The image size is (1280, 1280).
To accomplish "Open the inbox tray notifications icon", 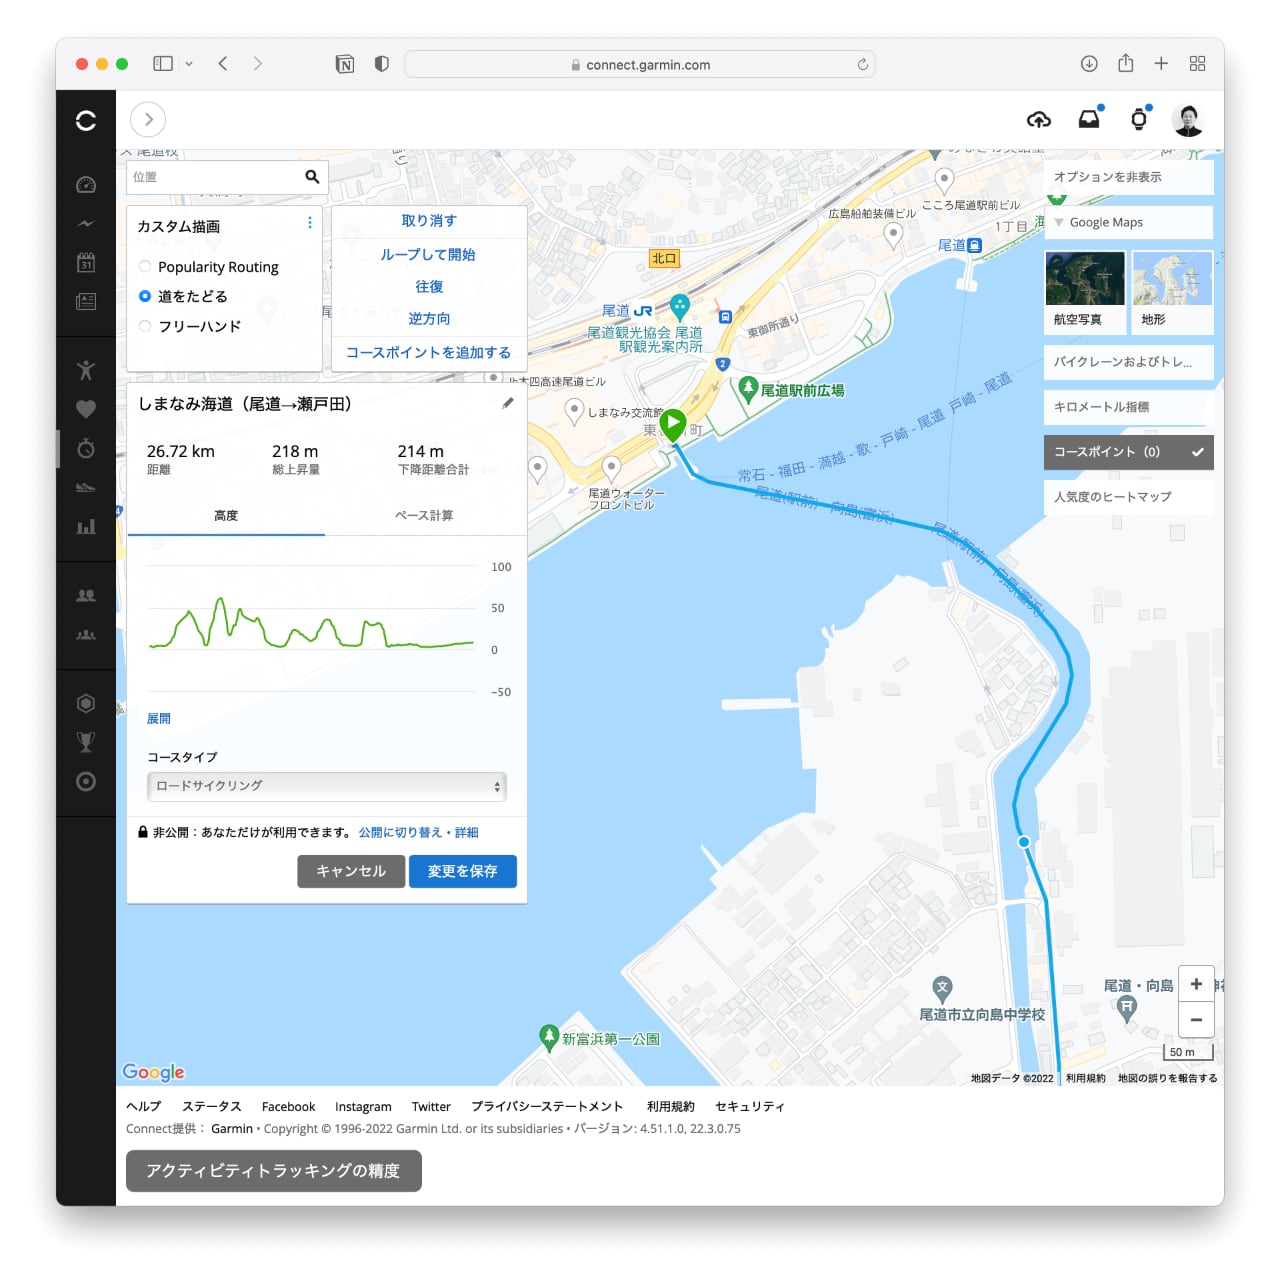I will click(x=1089, y=120).
